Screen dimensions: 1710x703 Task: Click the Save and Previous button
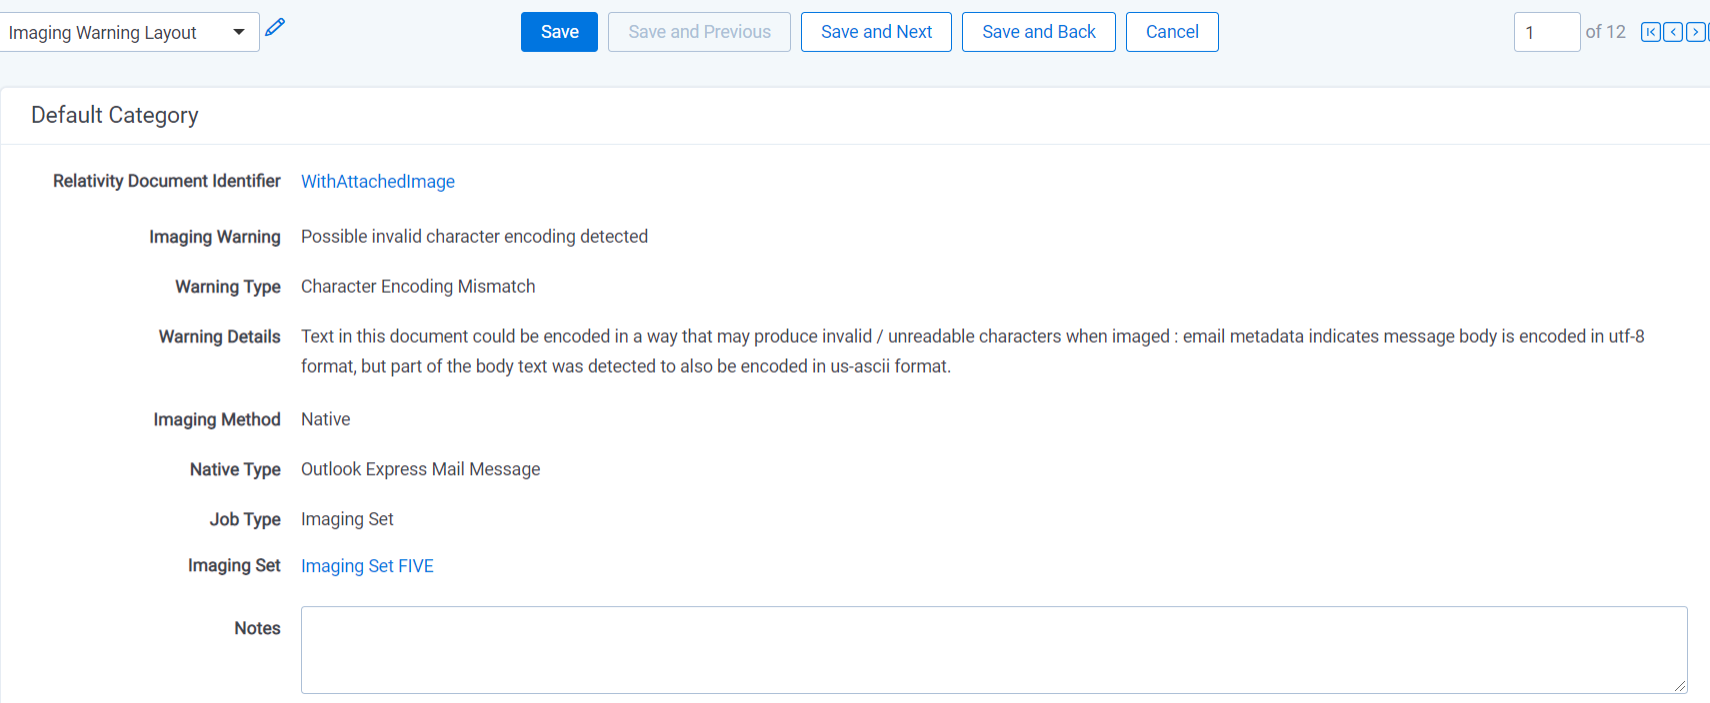pyautogui.click(x=699, y=32)
